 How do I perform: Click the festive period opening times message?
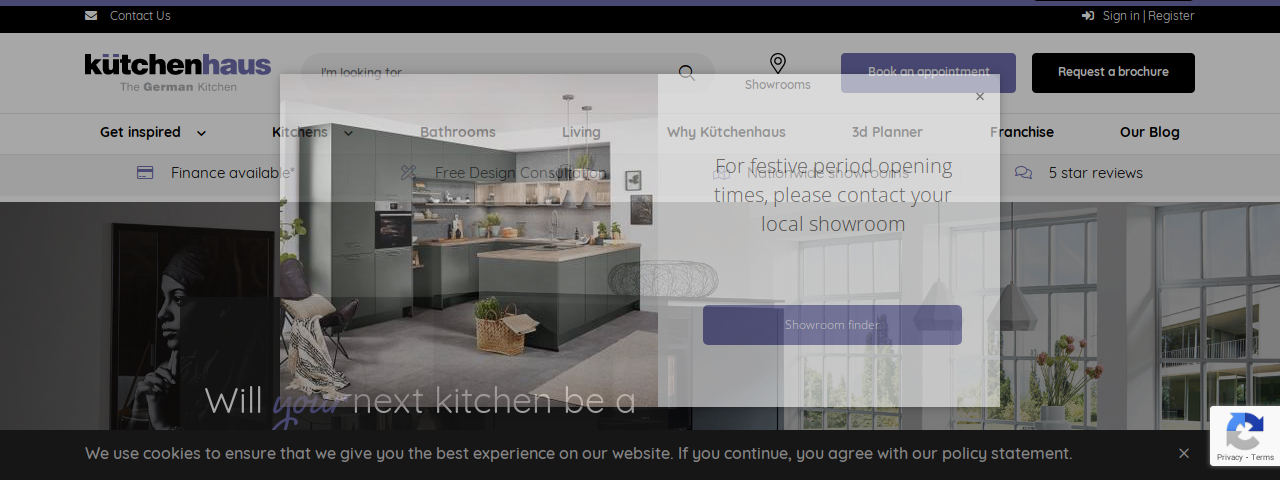(x=833, y=195)
